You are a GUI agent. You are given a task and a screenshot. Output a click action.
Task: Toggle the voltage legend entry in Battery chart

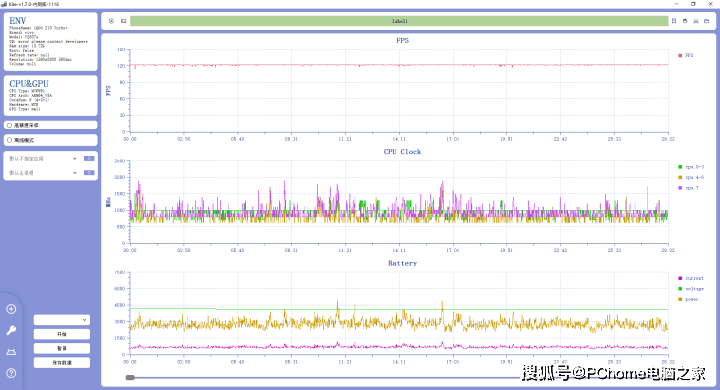691,289
